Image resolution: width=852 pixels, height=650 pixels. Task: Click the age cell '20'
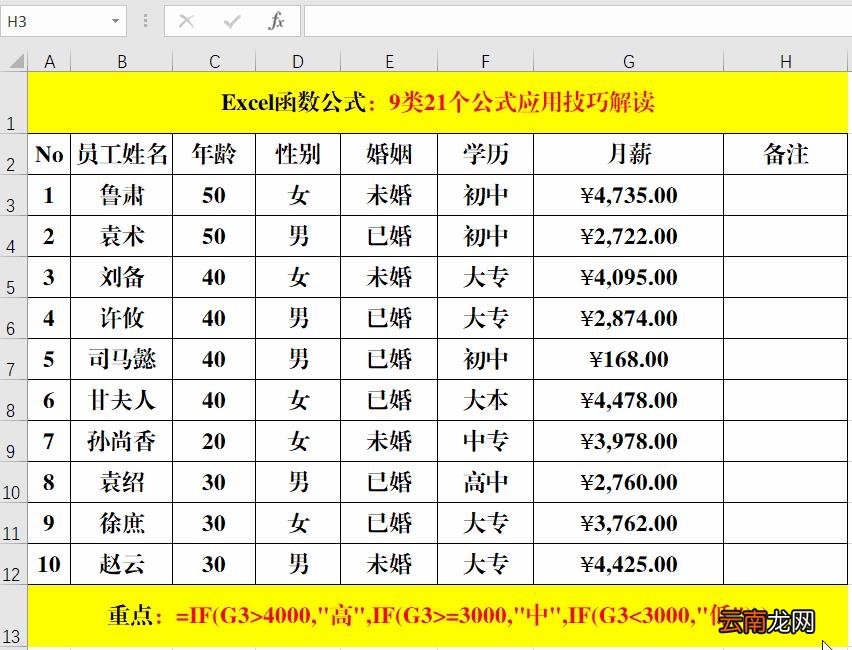coord(214,441)
